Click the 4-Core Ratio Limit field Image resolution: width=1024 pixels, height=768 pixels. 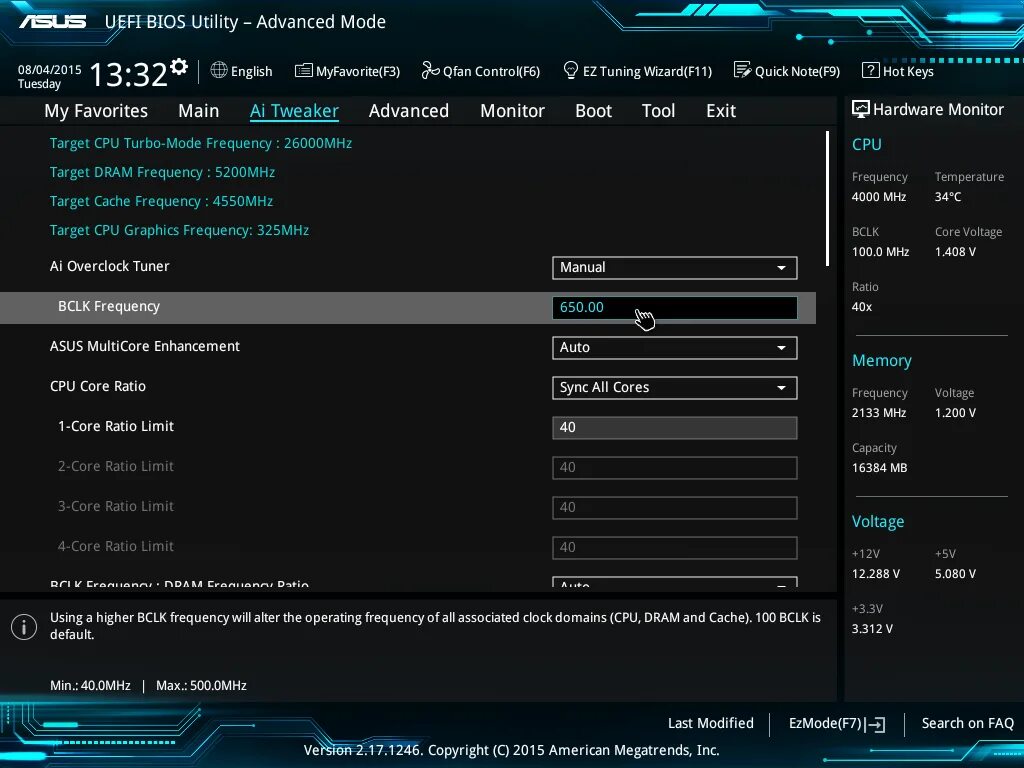coord(675,547)
